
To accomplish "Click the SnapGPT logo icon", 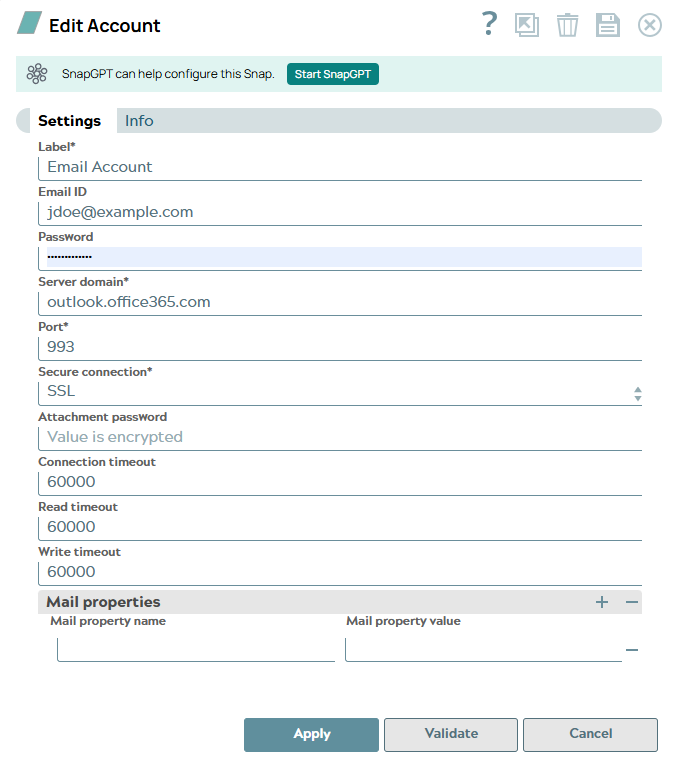I will click(x=37, y=73).
